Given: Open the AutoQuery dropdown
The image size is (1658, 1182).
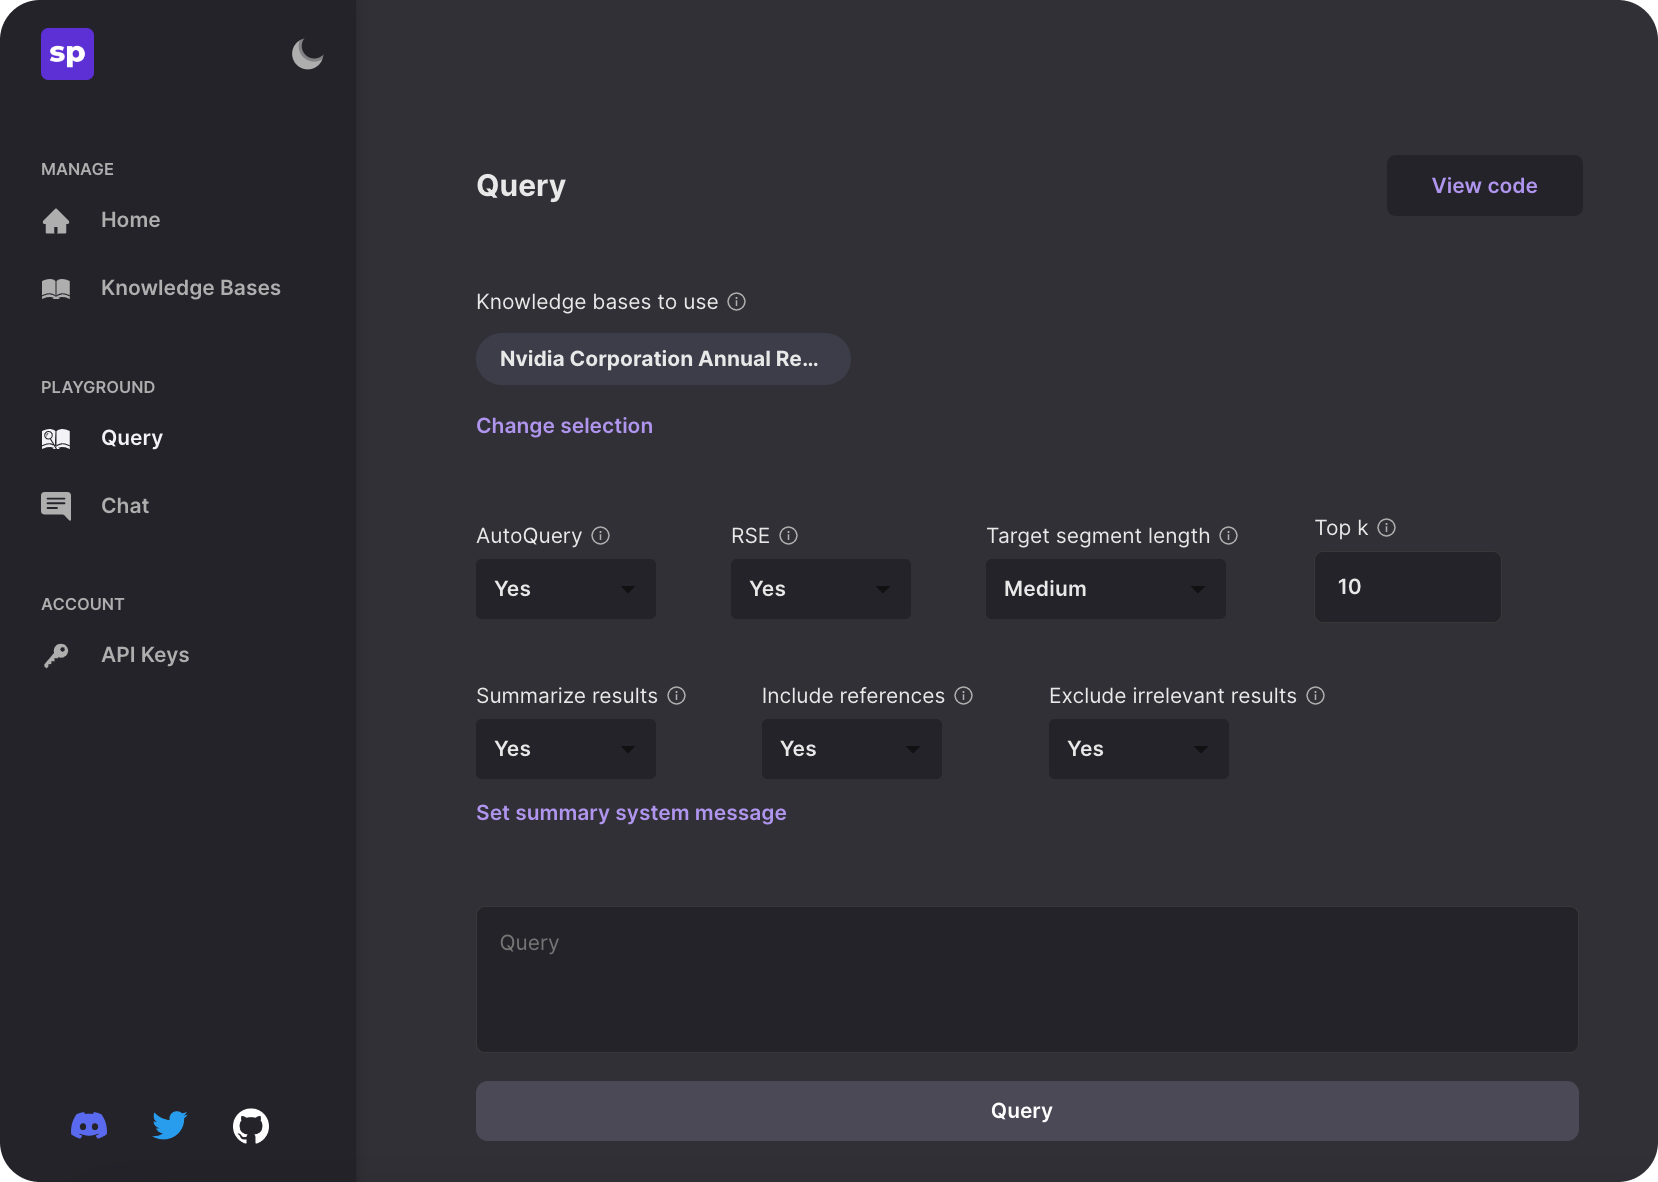Looking at the screenshot, I should 565,589.
